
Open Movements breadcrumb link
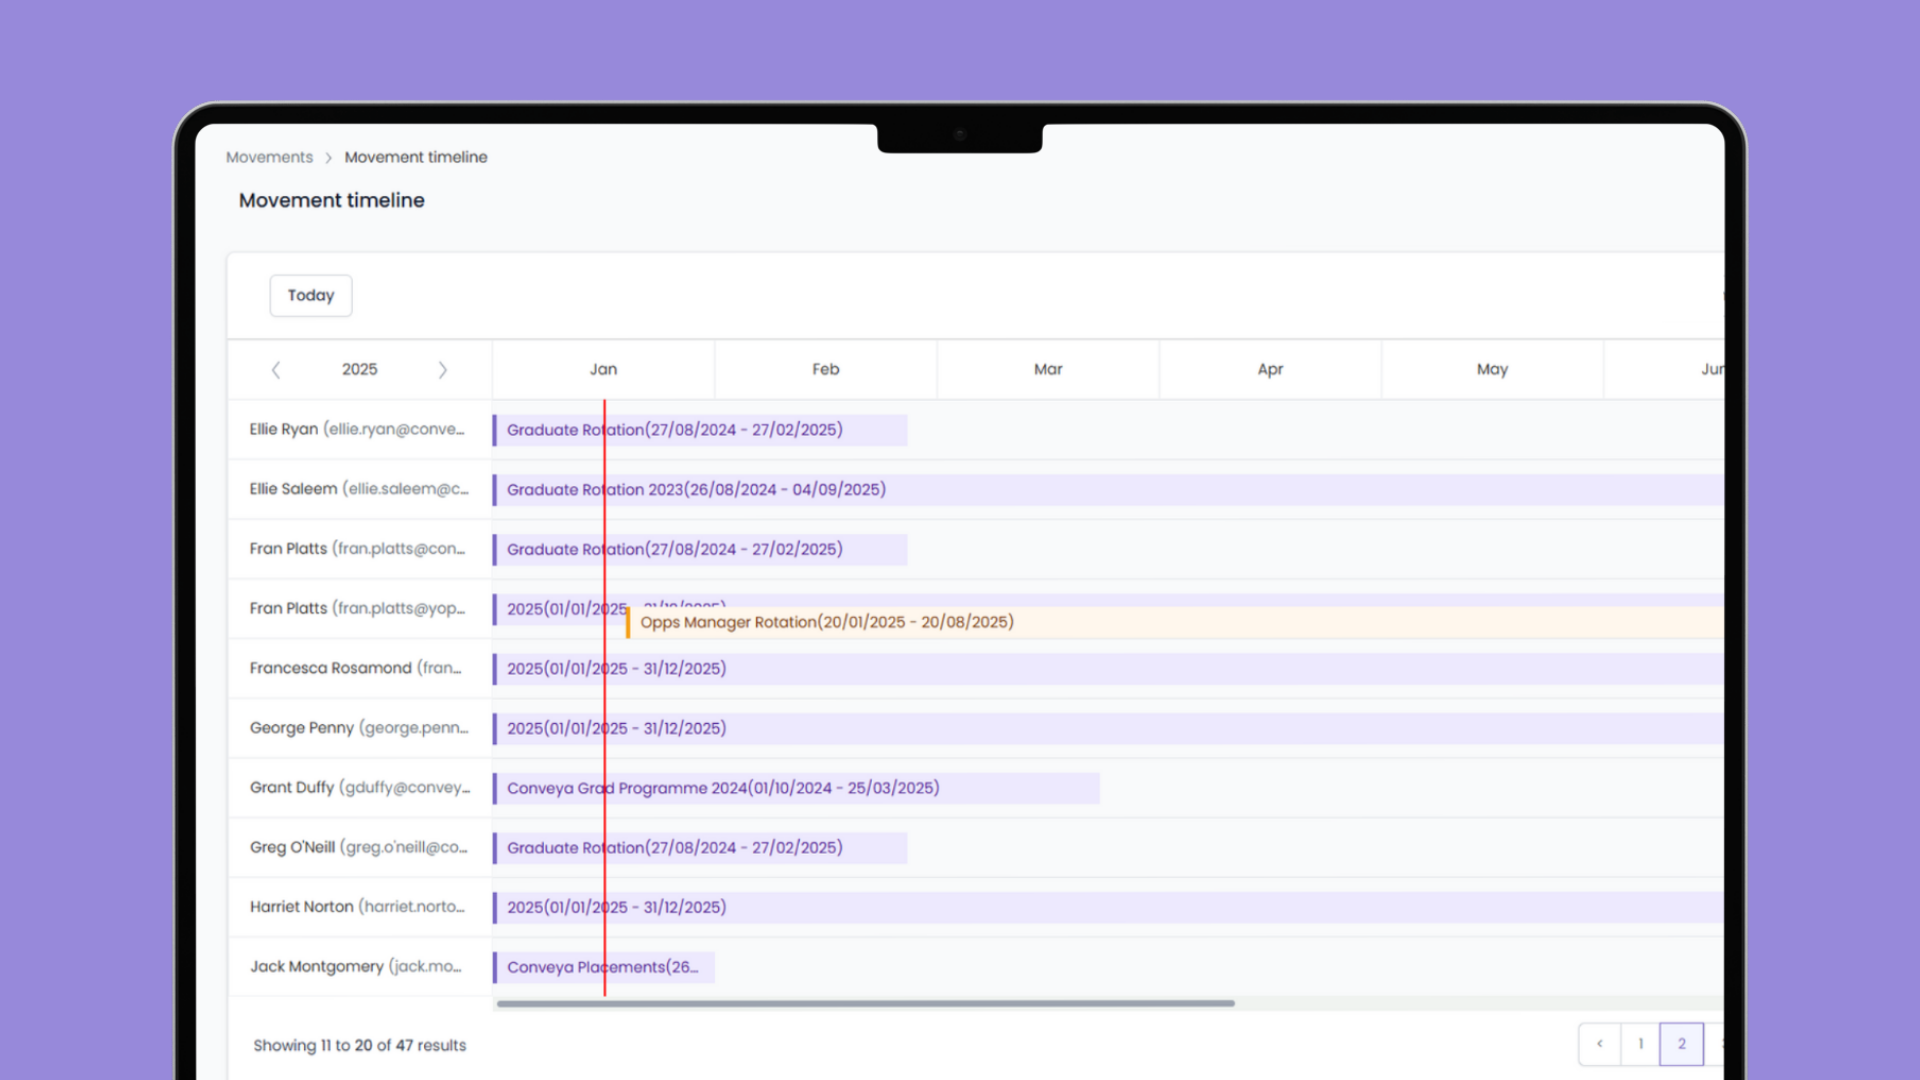click(269, 157)
